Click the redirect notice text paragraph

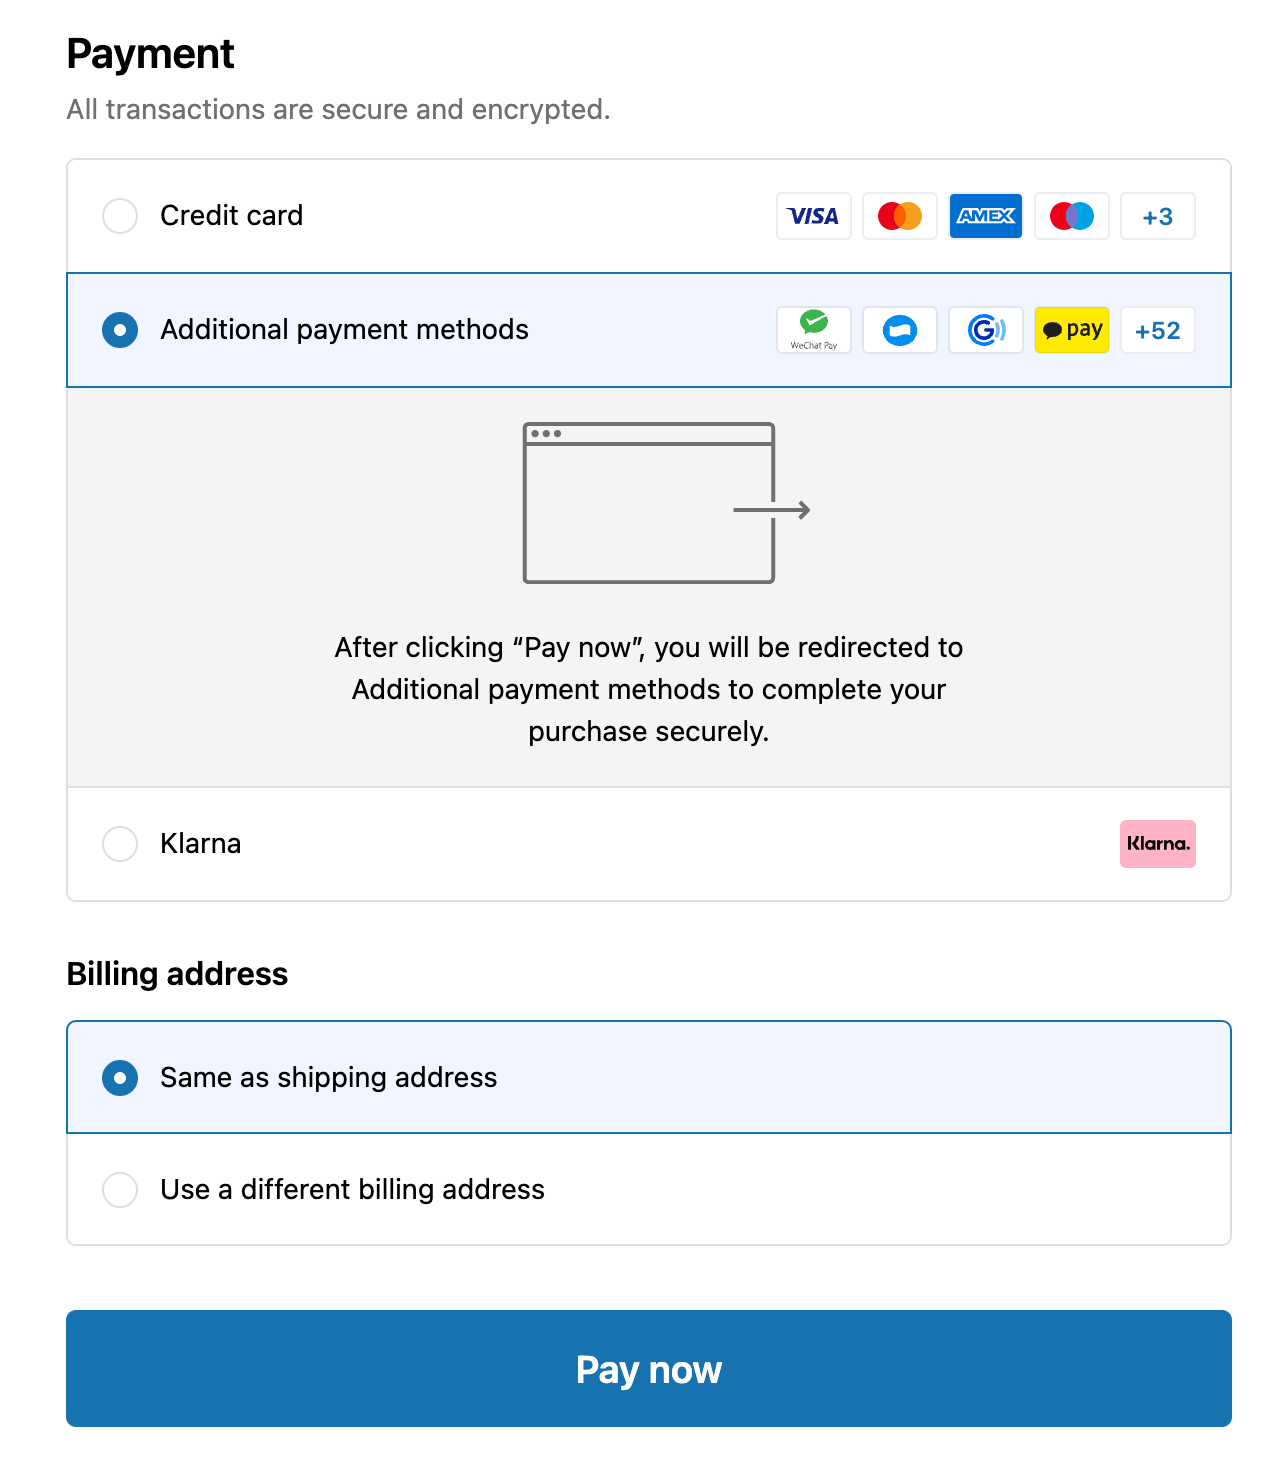[648, 690]
